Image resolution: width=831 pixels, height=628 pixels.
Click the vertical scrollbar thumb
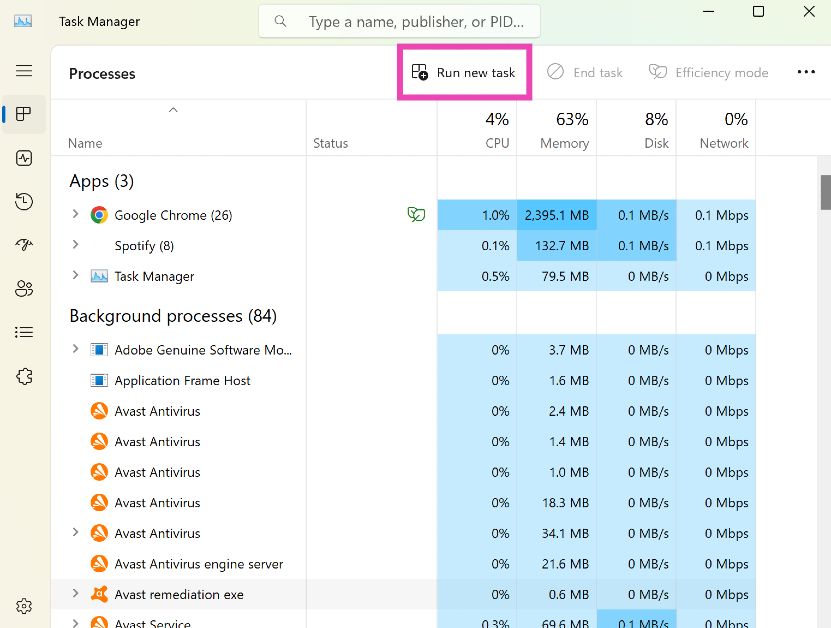click(x=825, y=192)
